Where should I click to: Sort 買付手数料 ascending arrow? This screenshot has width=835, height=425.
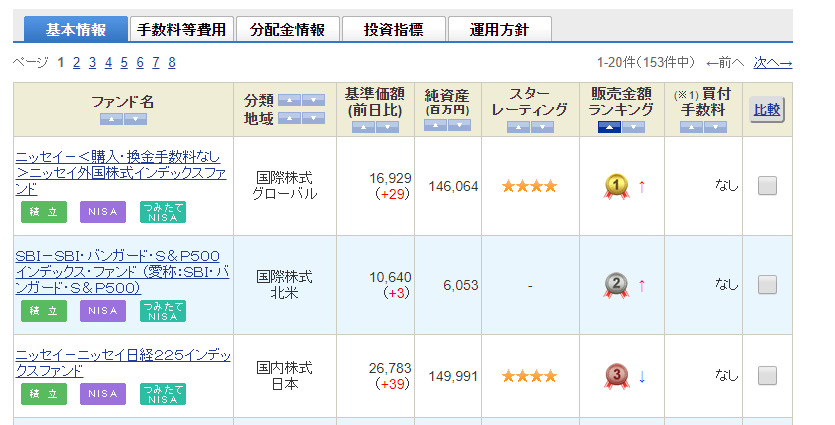pyautogui.click(x=691, y=127)
